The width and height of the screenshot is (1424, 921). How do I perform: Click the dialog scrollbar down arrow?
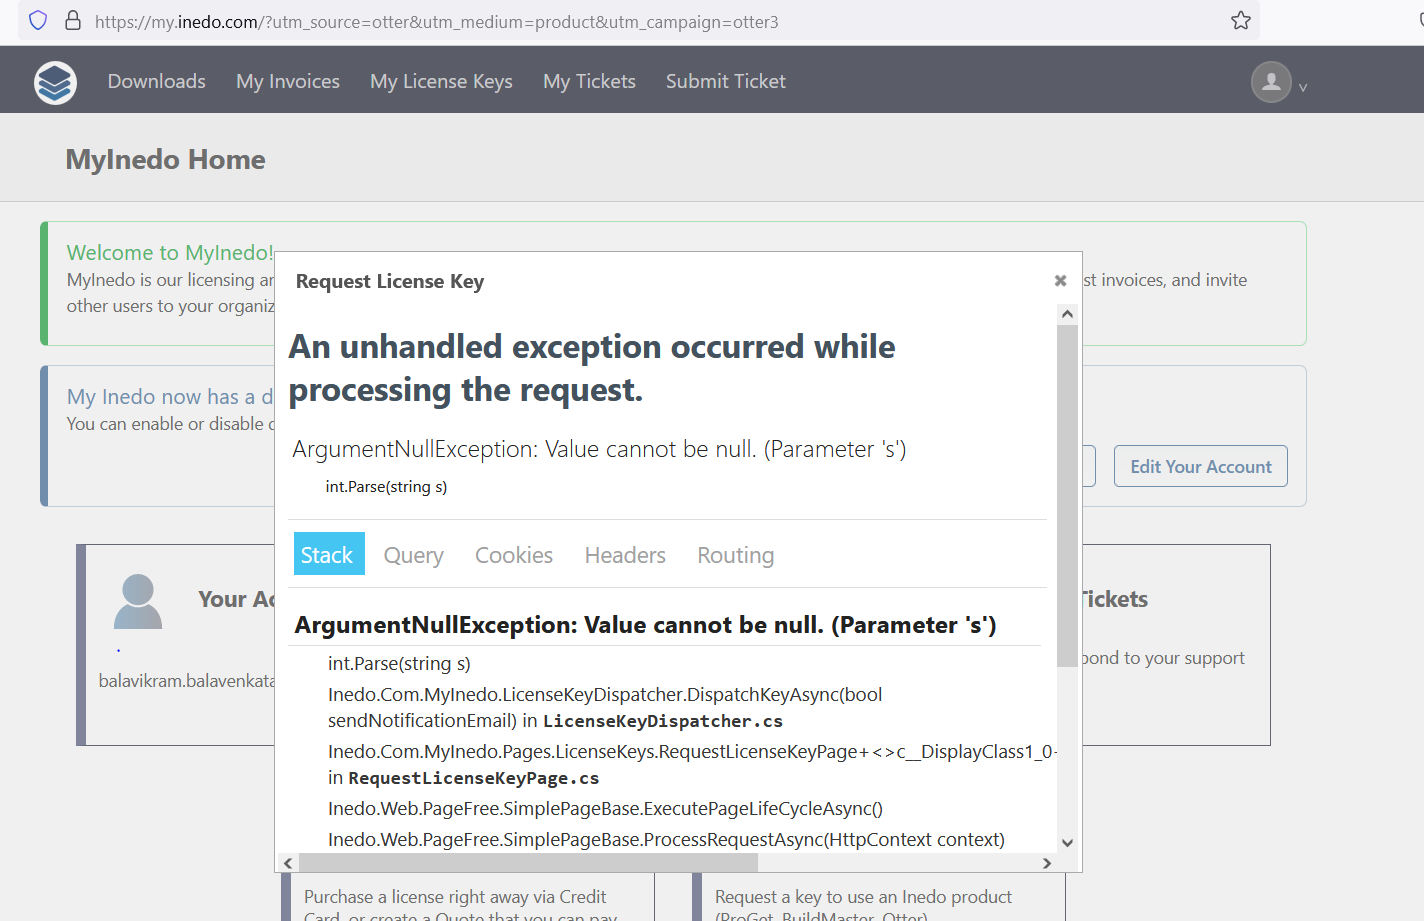[x=1067, y=843]
